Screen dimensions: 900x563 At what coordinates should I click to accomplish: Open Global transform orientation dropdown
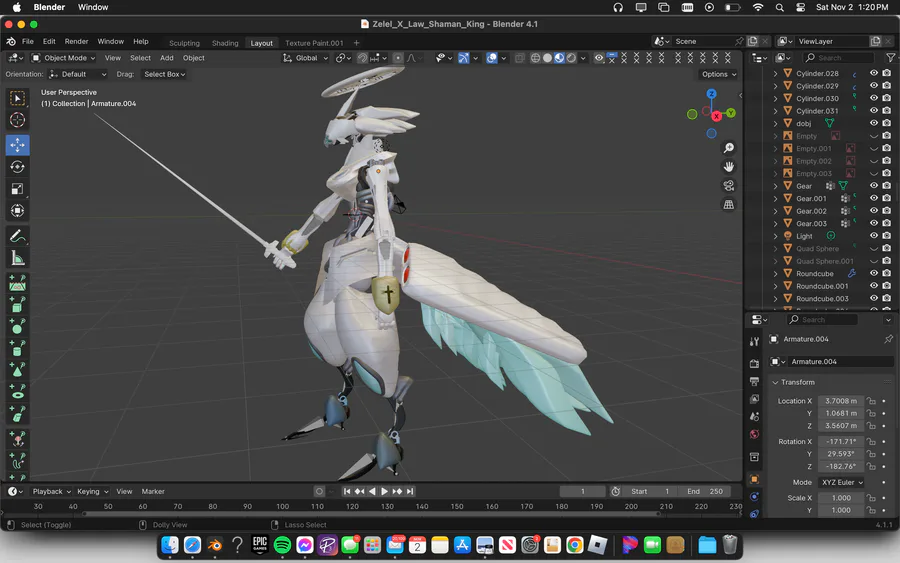click(305, 58)
